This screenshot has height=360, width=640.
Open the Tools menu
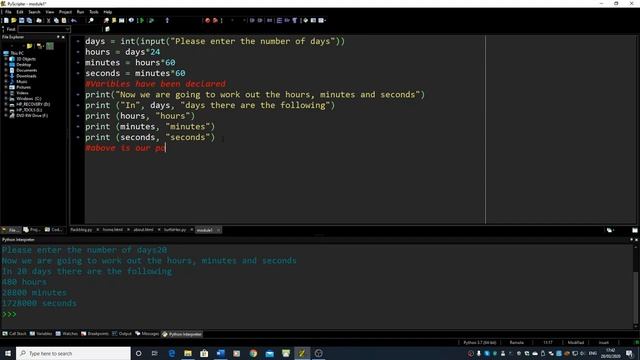tap(94, 12)
